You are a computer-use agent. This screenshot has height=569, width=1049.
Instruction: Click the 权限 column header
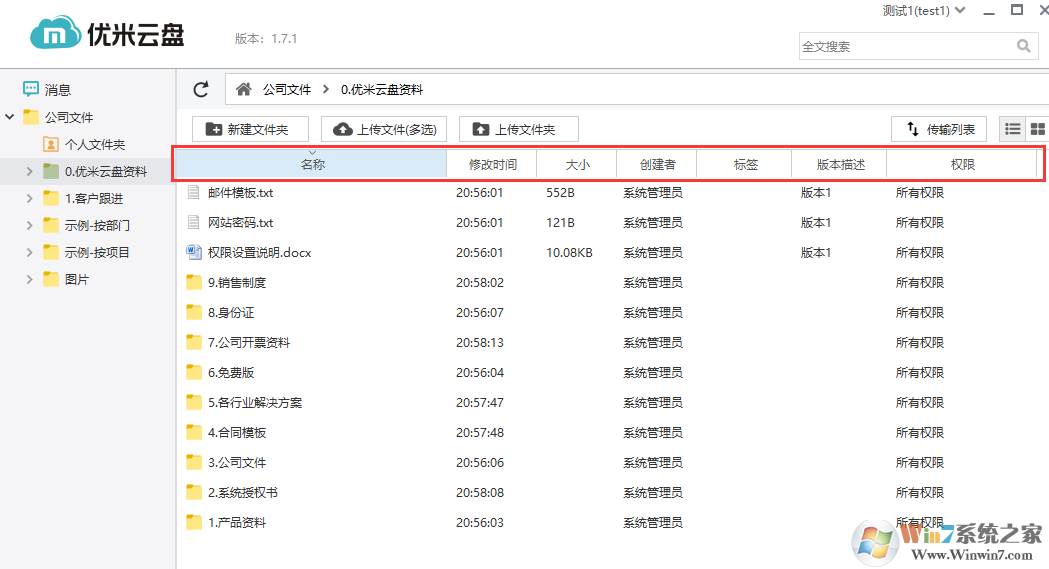tap(963, 164)
